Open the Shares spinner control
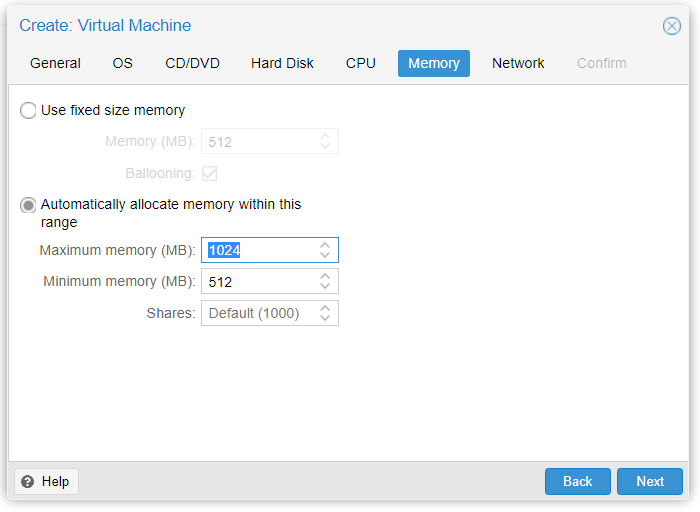700x512 pixels. [325, 313]
